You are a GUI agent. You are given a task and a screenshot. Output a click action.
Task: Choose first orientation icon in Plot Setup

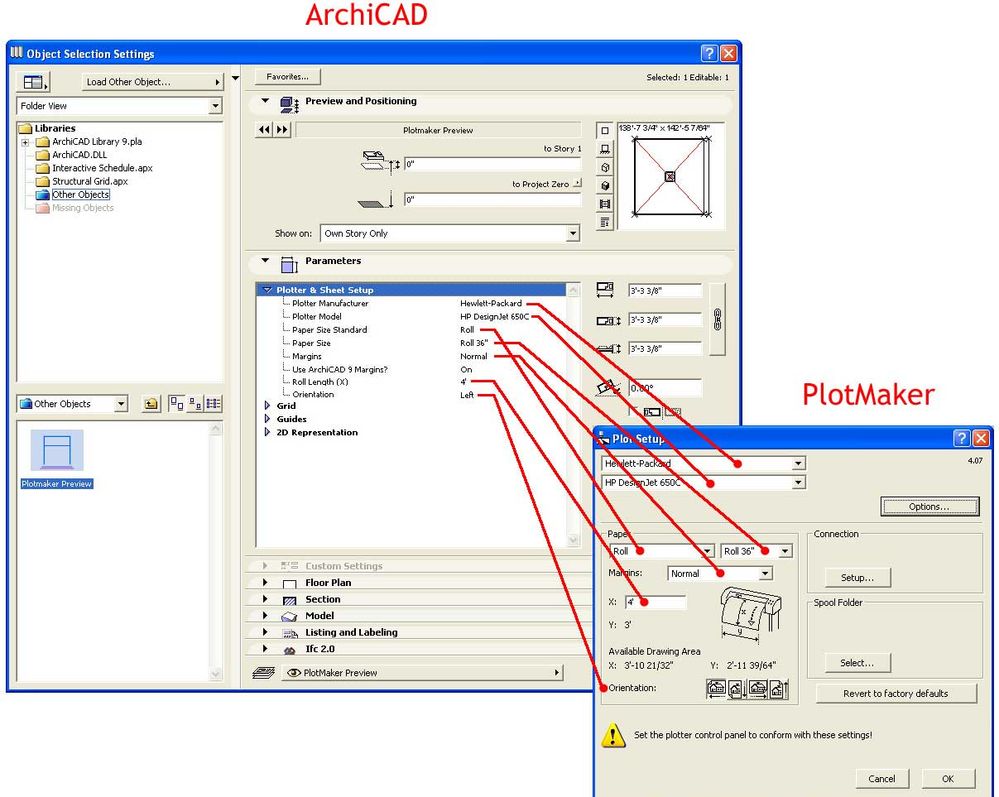click(716, 688)
